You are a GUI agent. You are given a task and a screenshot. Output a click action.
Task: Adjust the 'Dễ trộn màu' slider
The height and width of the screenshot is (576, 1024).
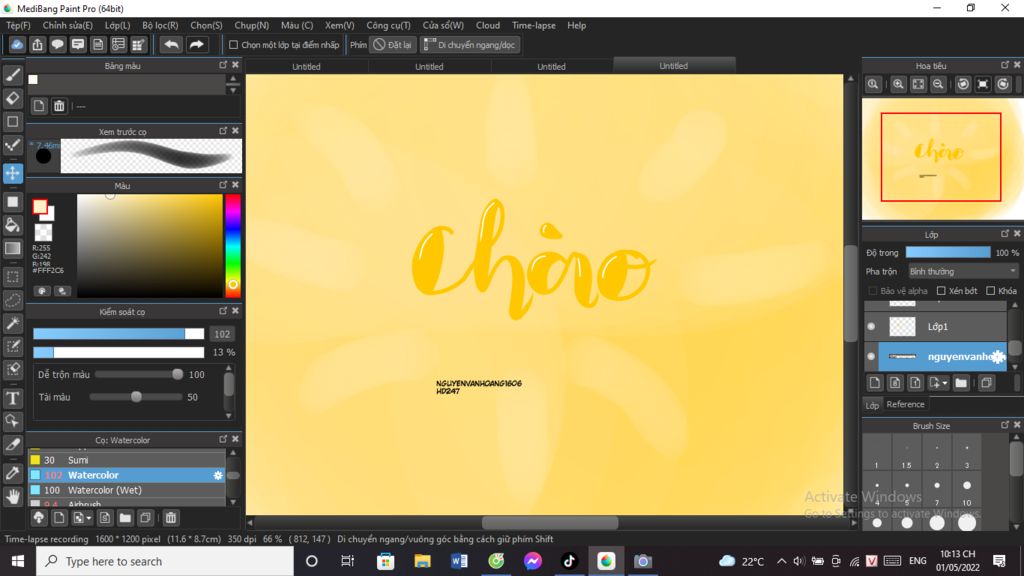click(x=140, y=374)
